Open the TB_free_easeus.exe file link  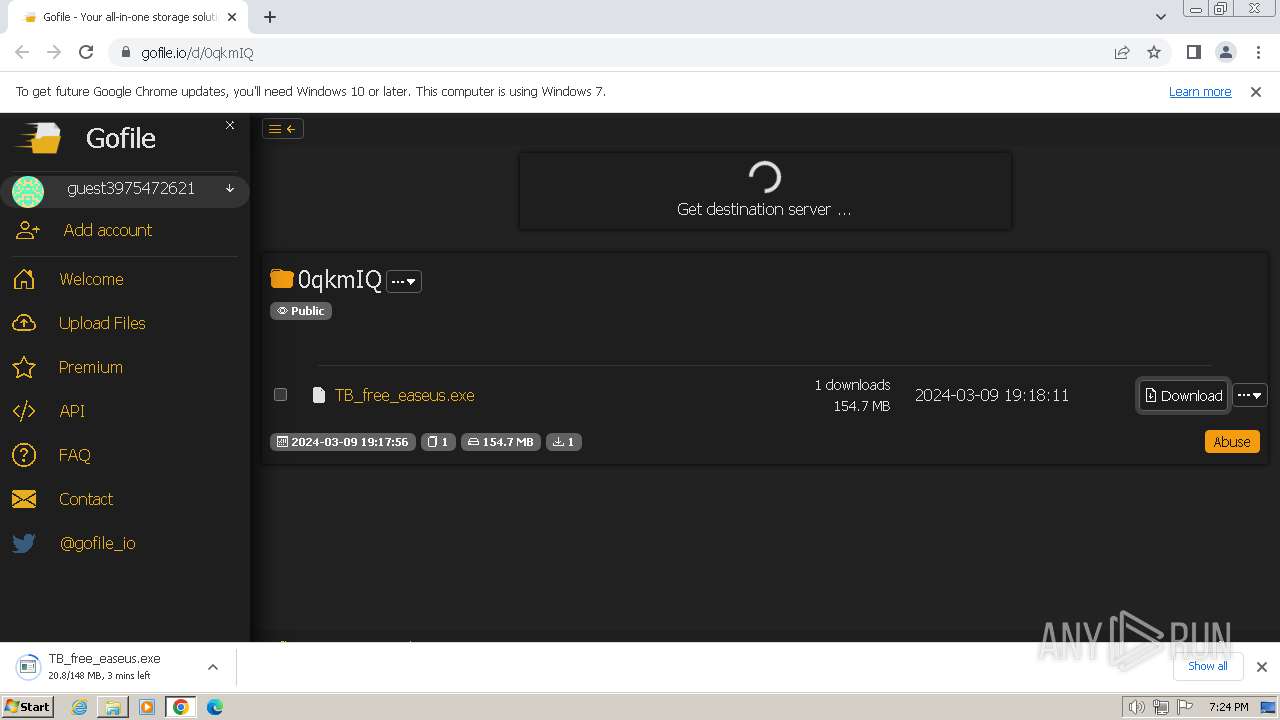[x=404, y=395]
